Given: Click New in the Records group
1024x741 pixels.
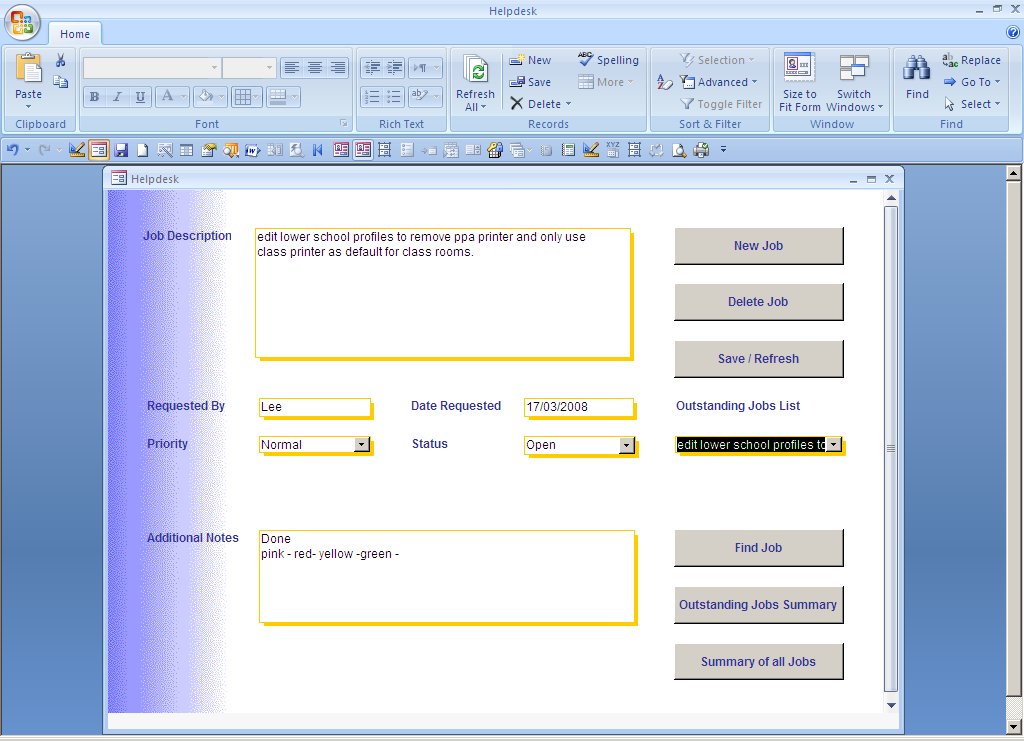Looking at the screenshot, I should (x=531, y=59).
